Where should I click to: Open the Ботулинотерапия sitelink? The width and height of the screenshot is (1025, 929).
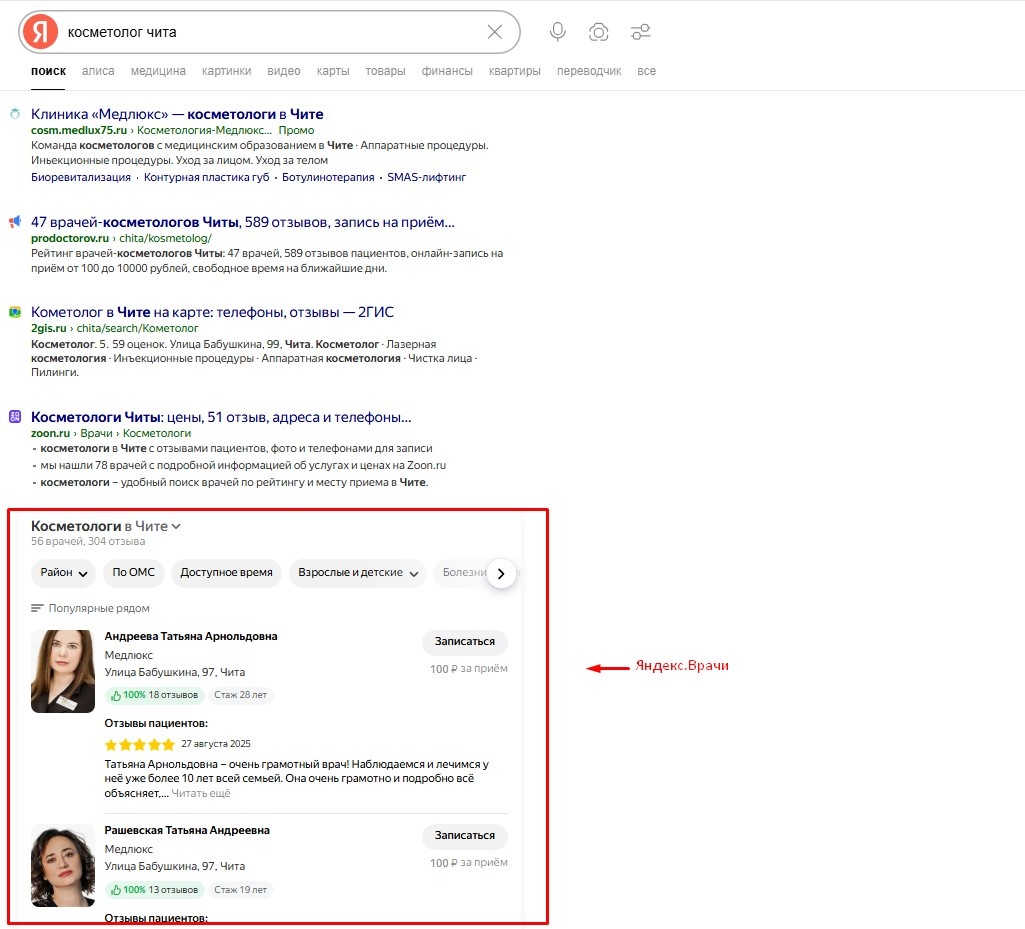click(x=328, y=177)
